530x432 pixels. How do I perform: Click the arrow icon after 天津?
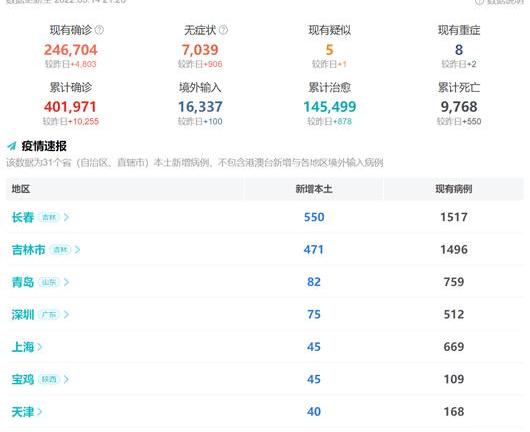coord(40,412)
